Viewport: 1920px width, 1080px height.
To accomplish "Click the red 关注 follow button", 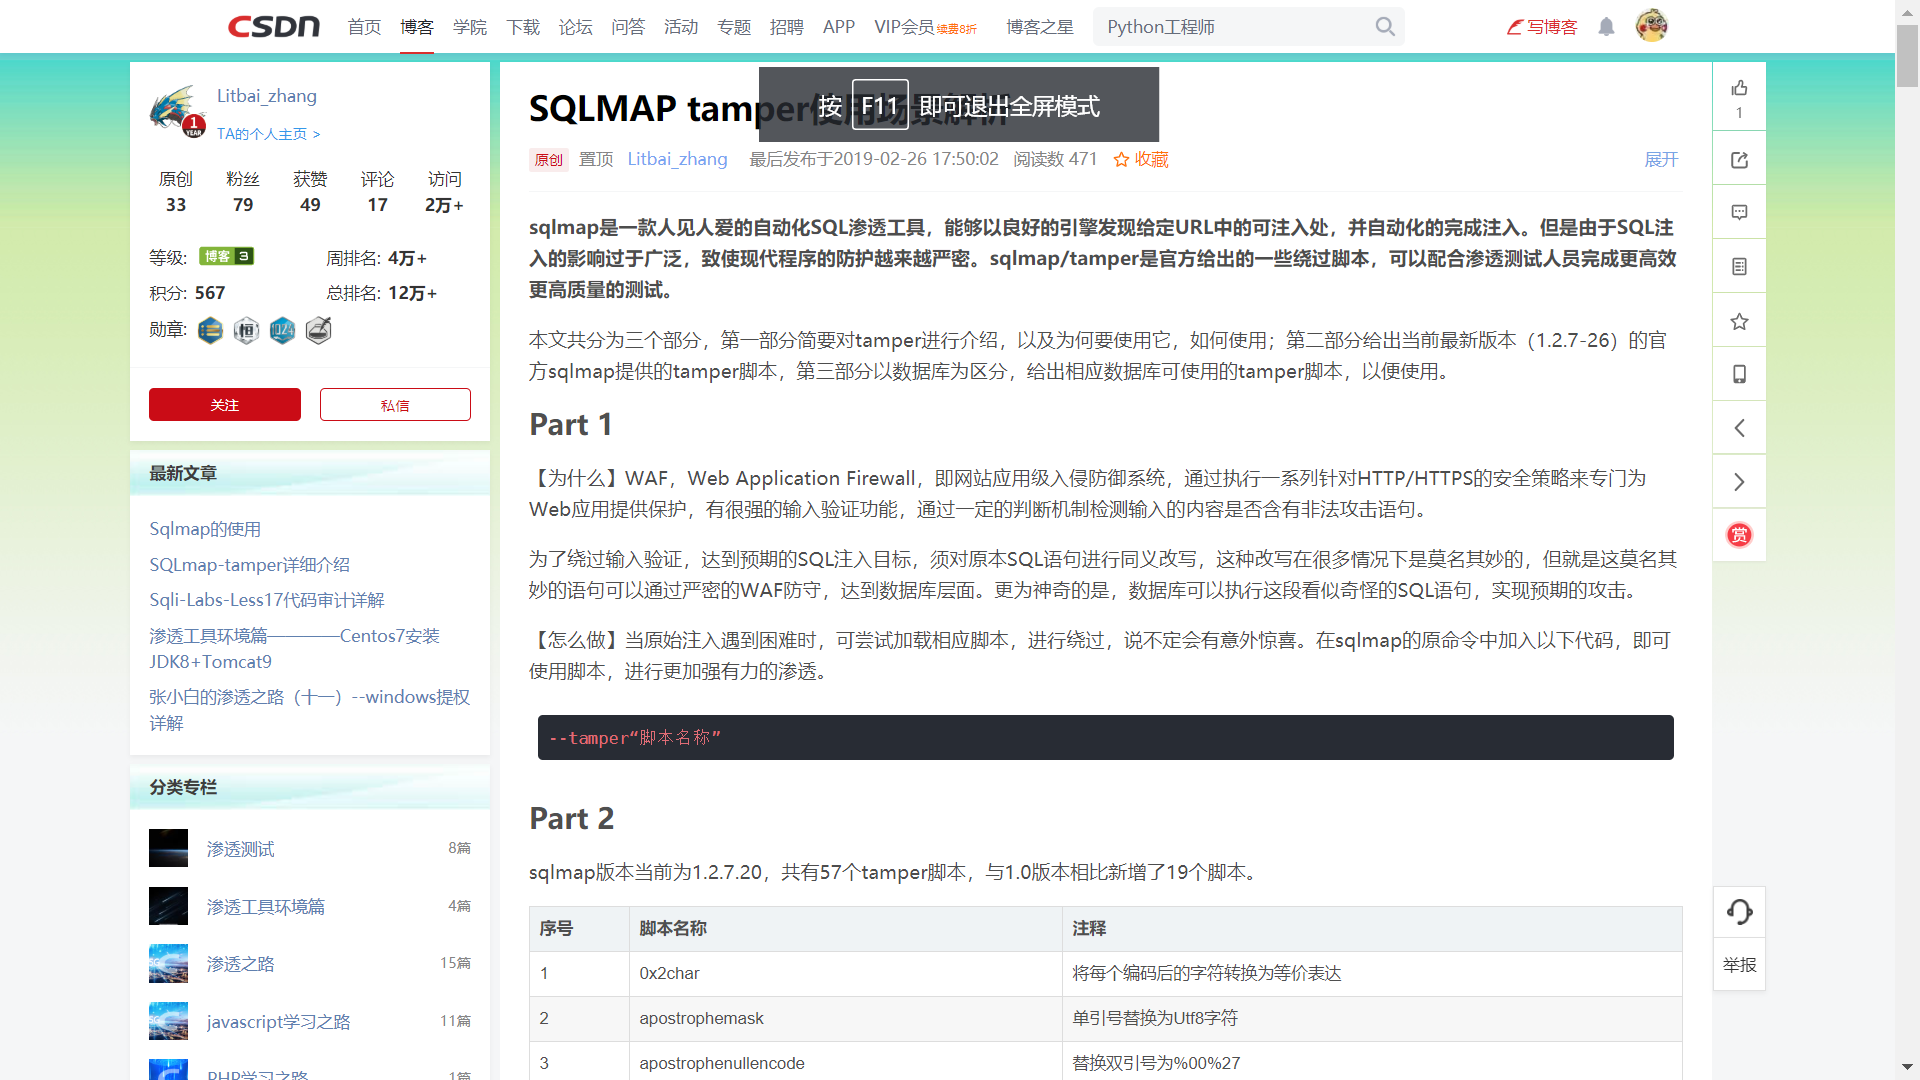I will tap(224, 404).
